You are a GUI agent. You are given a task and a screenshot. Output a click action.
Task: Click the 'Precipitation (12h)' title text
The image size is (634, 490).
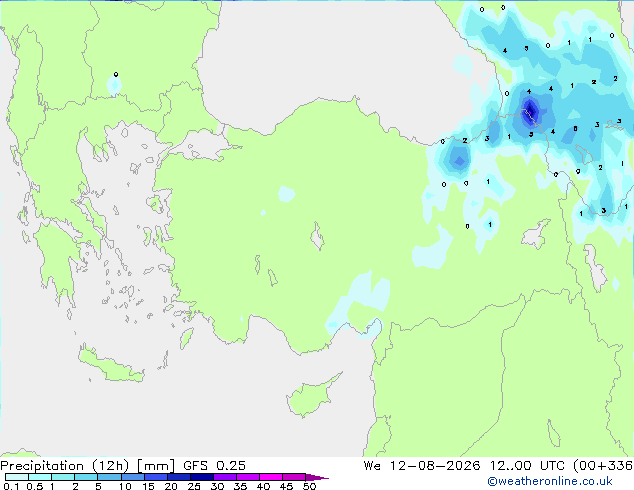(x=65, y=466)
